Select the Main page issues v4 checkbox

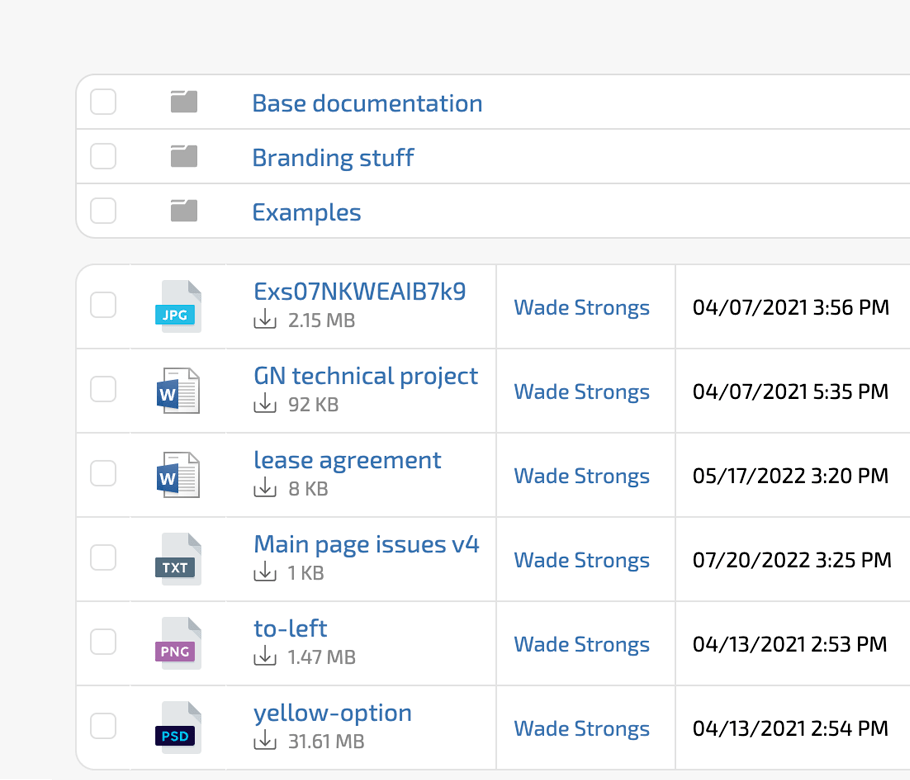click(103, 558)
